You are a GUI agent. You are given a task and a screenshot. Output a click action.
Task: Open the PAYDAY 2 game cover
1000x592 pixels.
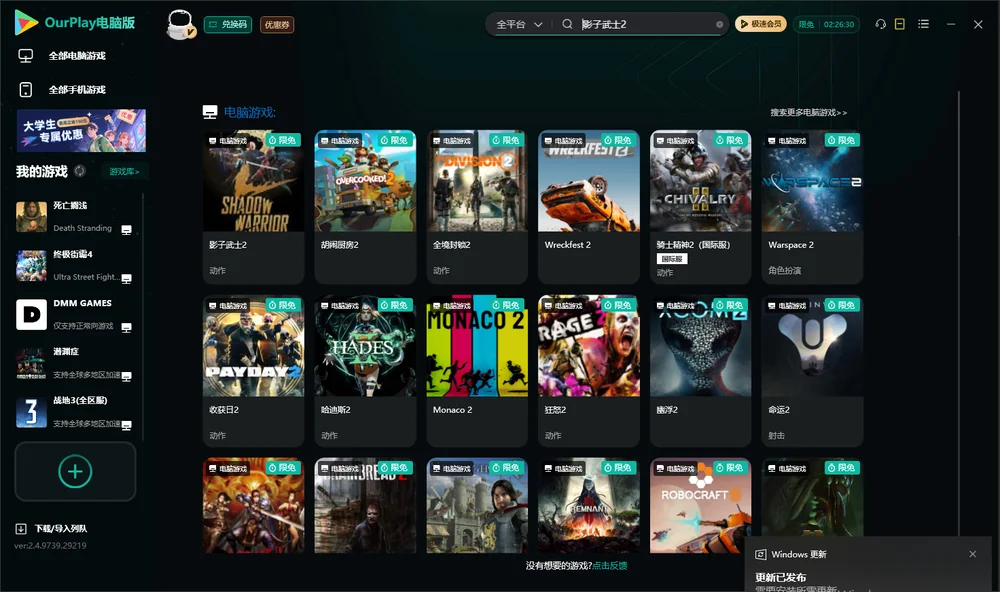coord(253,346)
